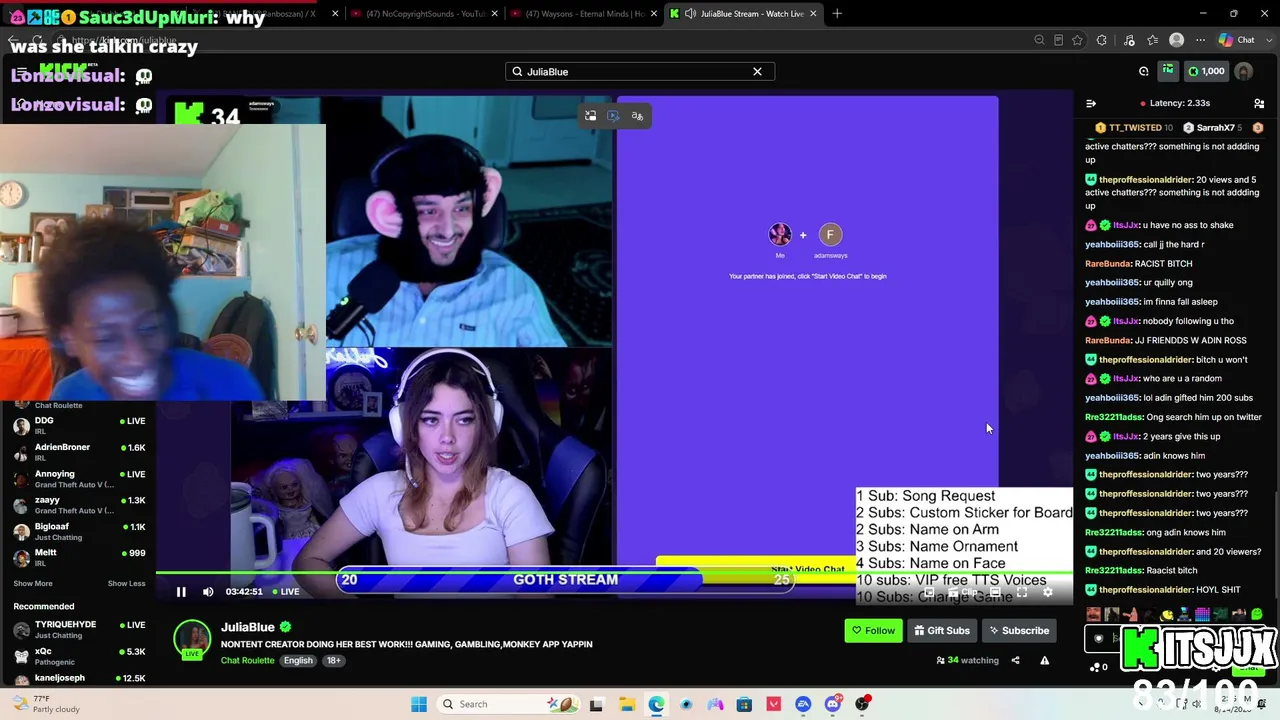Add page to favorites star
Viewport: 1280px width, 720px height.
coord(1077,40)
